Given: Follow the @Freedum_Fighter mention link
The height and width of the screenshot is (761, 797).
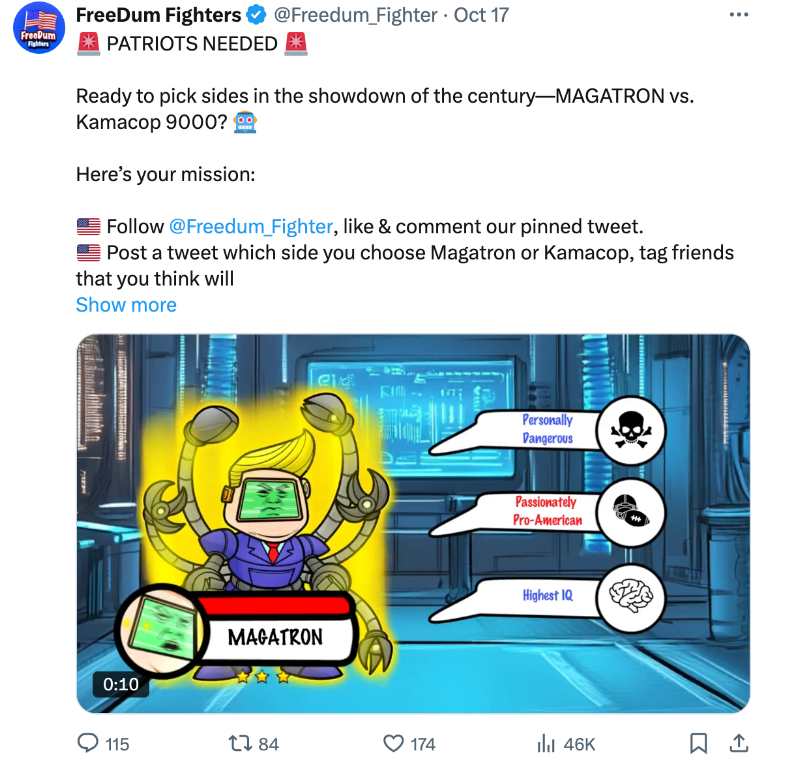Looking at the screenshot, I should pyautogui.click(x=251, y=226).
